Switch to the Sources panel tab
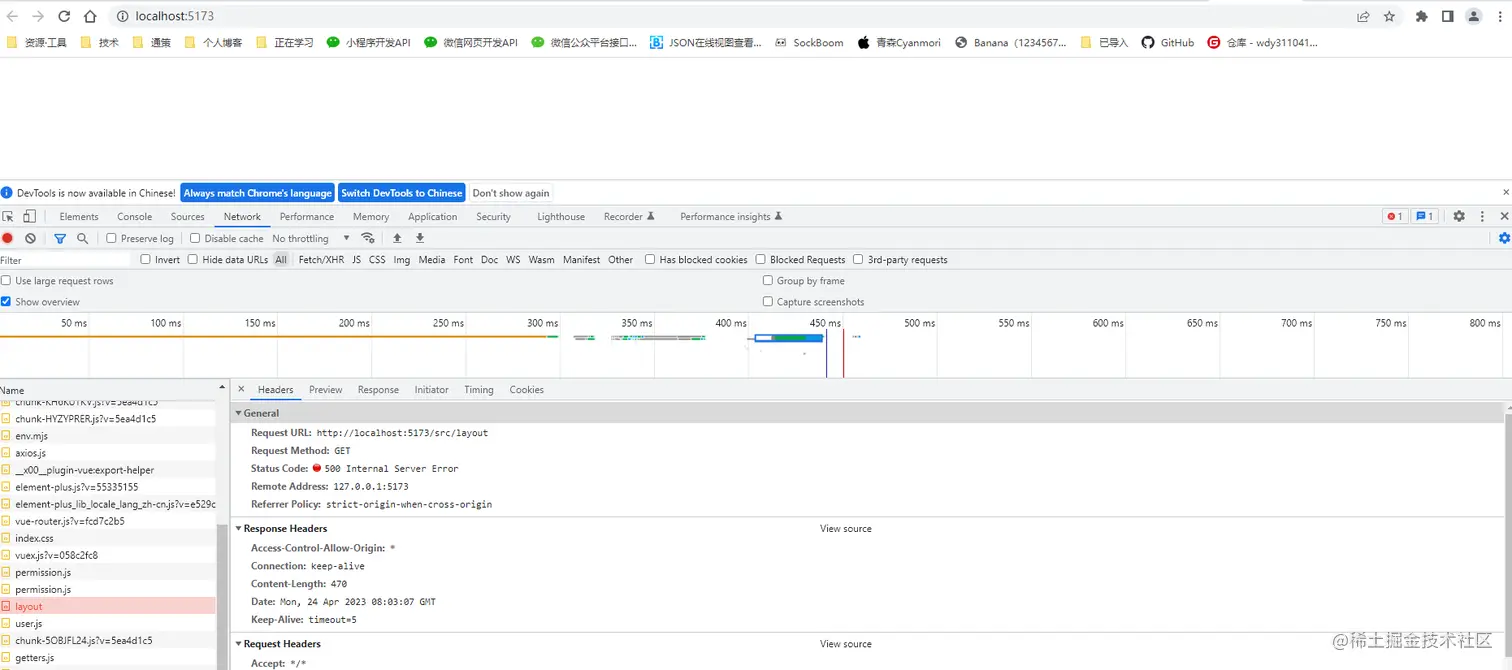 (188, 216)
